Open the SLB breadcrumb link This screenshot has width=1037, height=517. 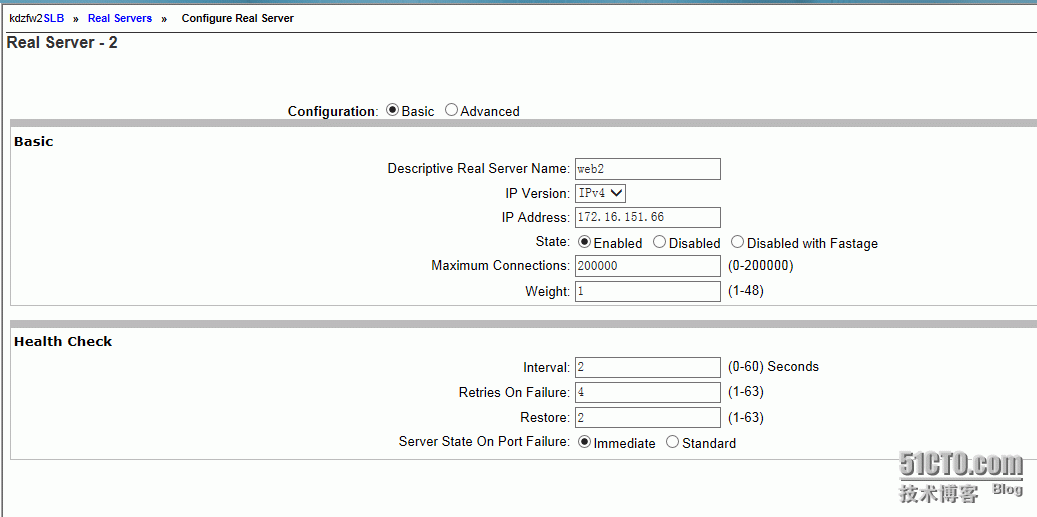[x=54, y=19]
